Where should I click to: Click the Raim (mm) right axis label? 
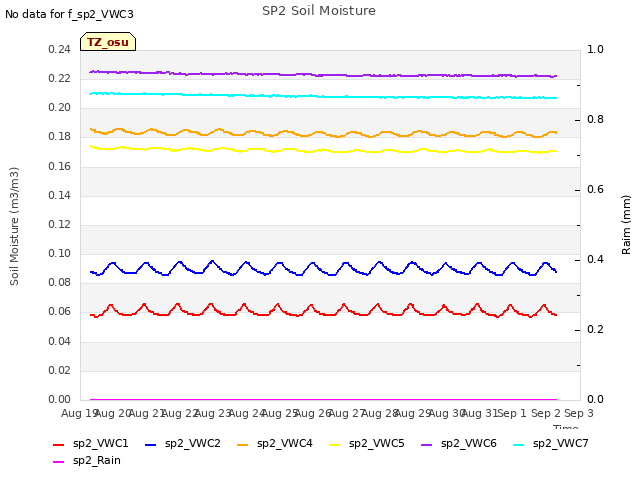626,225
